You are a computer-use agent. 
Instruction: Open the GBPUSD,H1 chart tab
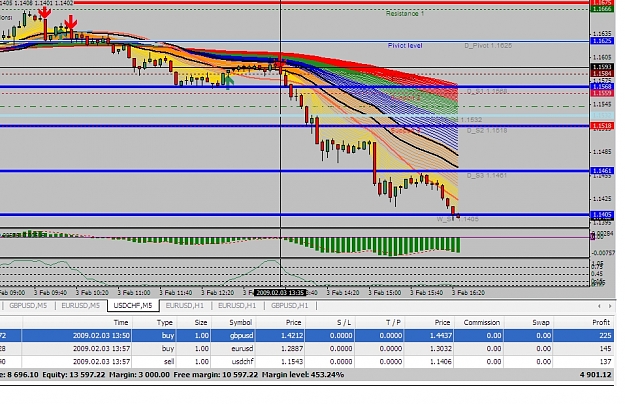[289, 306]
